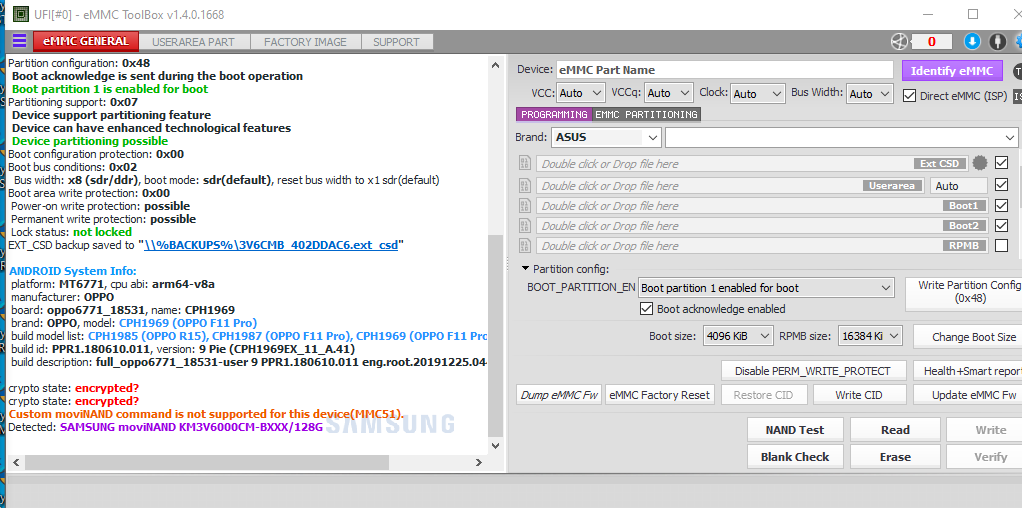Viewport: 1022px width, 508px height.
Task: Click the RPMB file slot icon
Action: 525,246
